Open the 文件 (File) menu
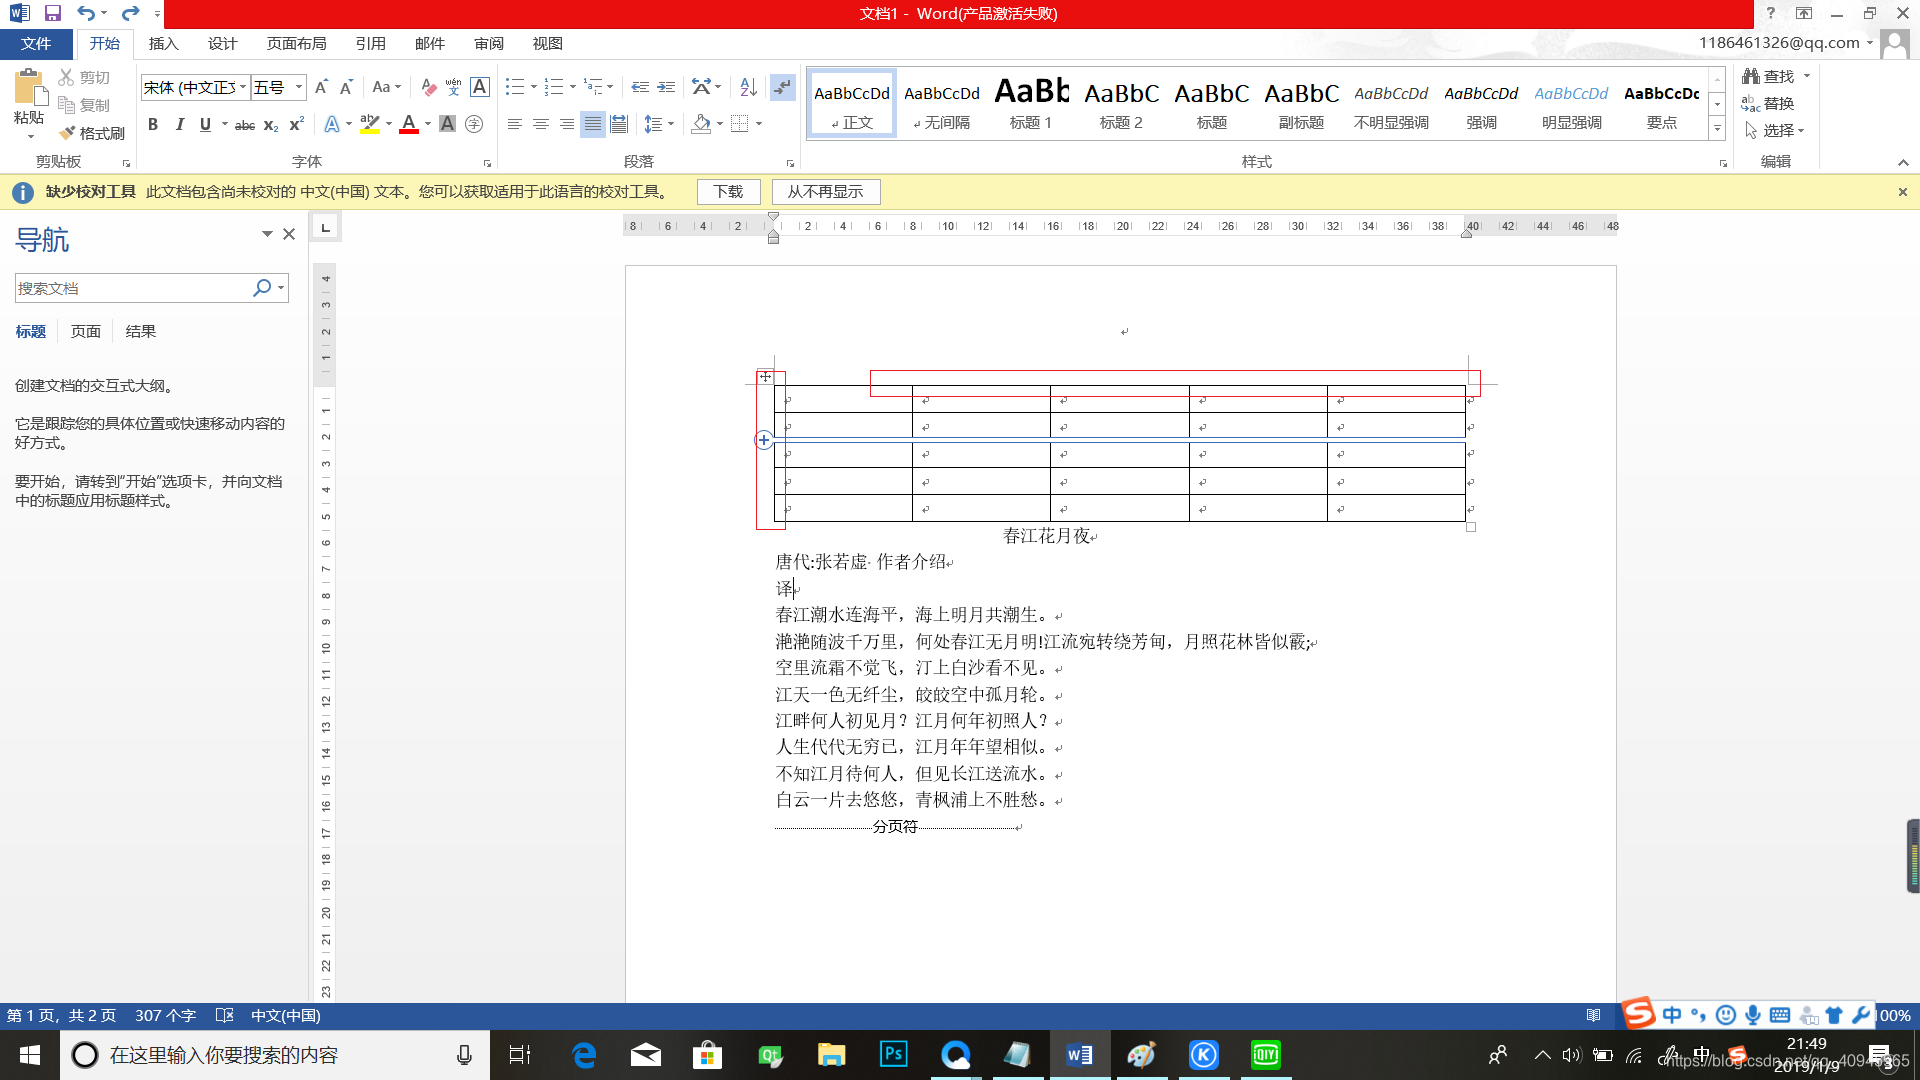Viewport: 1920px width, 1080px height. pos(36,44)
